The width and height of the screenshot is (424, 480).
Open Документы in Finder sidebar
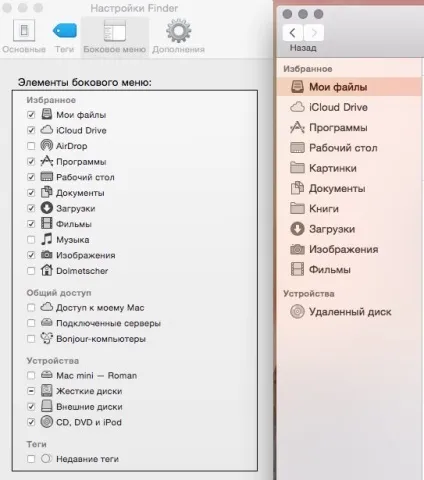click(x=349, y=188)
